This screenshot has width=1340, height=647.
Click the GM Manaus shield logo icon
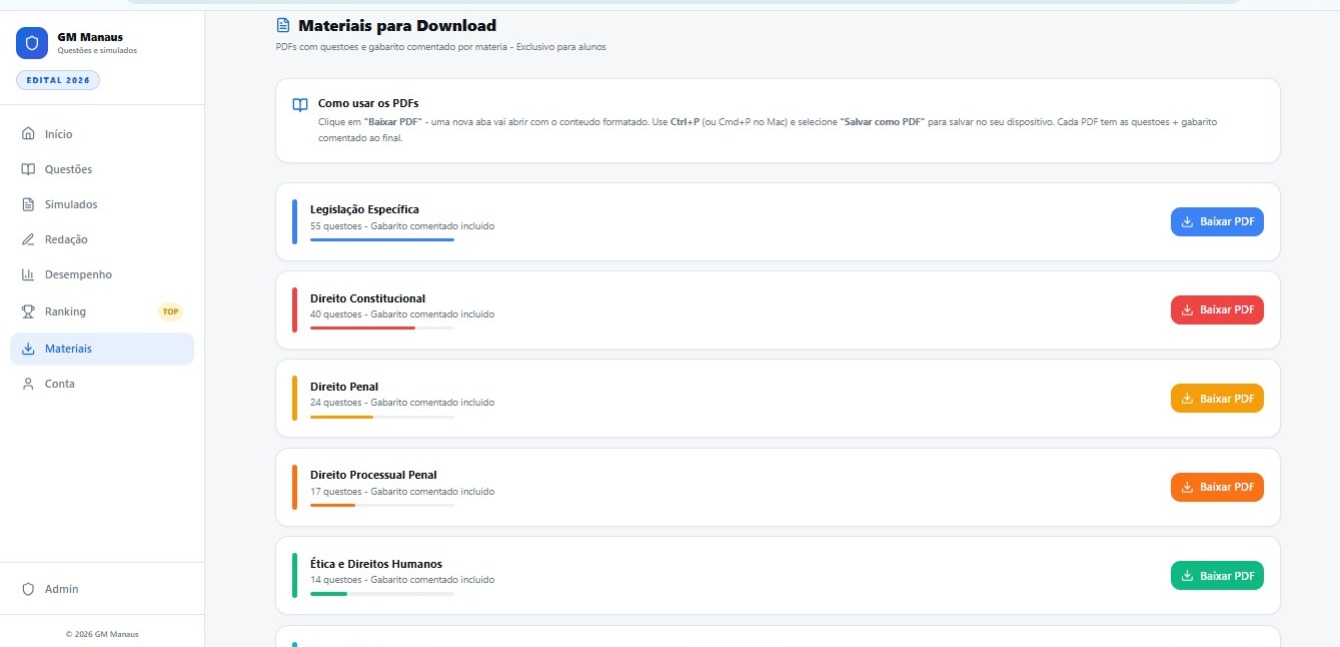point(32,44)
